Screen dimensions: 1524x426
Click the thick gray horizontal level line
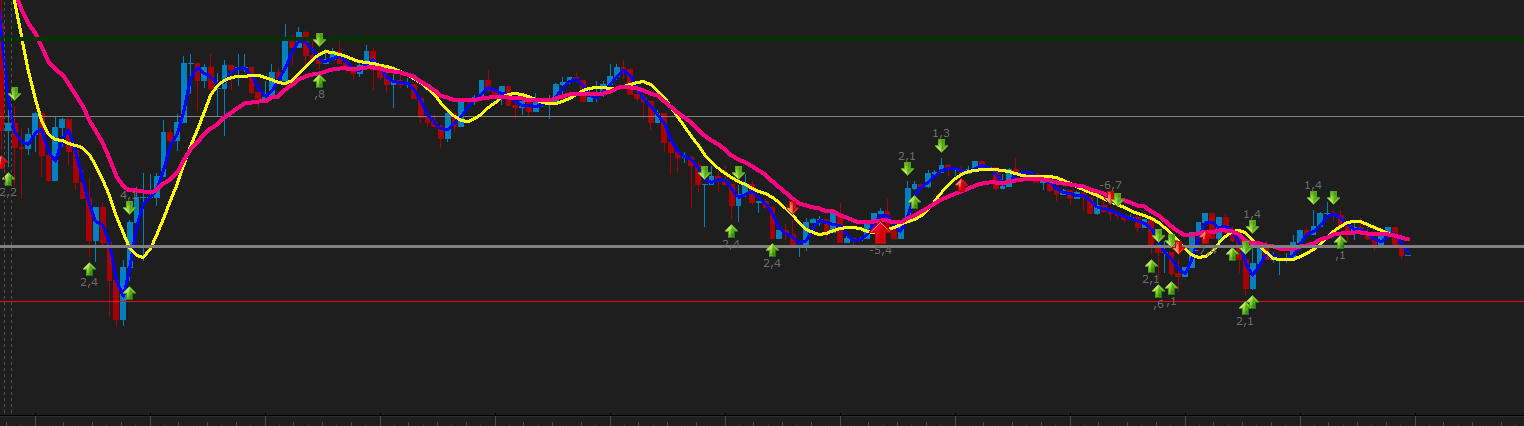pyautogui.click(x=762, y=246)
